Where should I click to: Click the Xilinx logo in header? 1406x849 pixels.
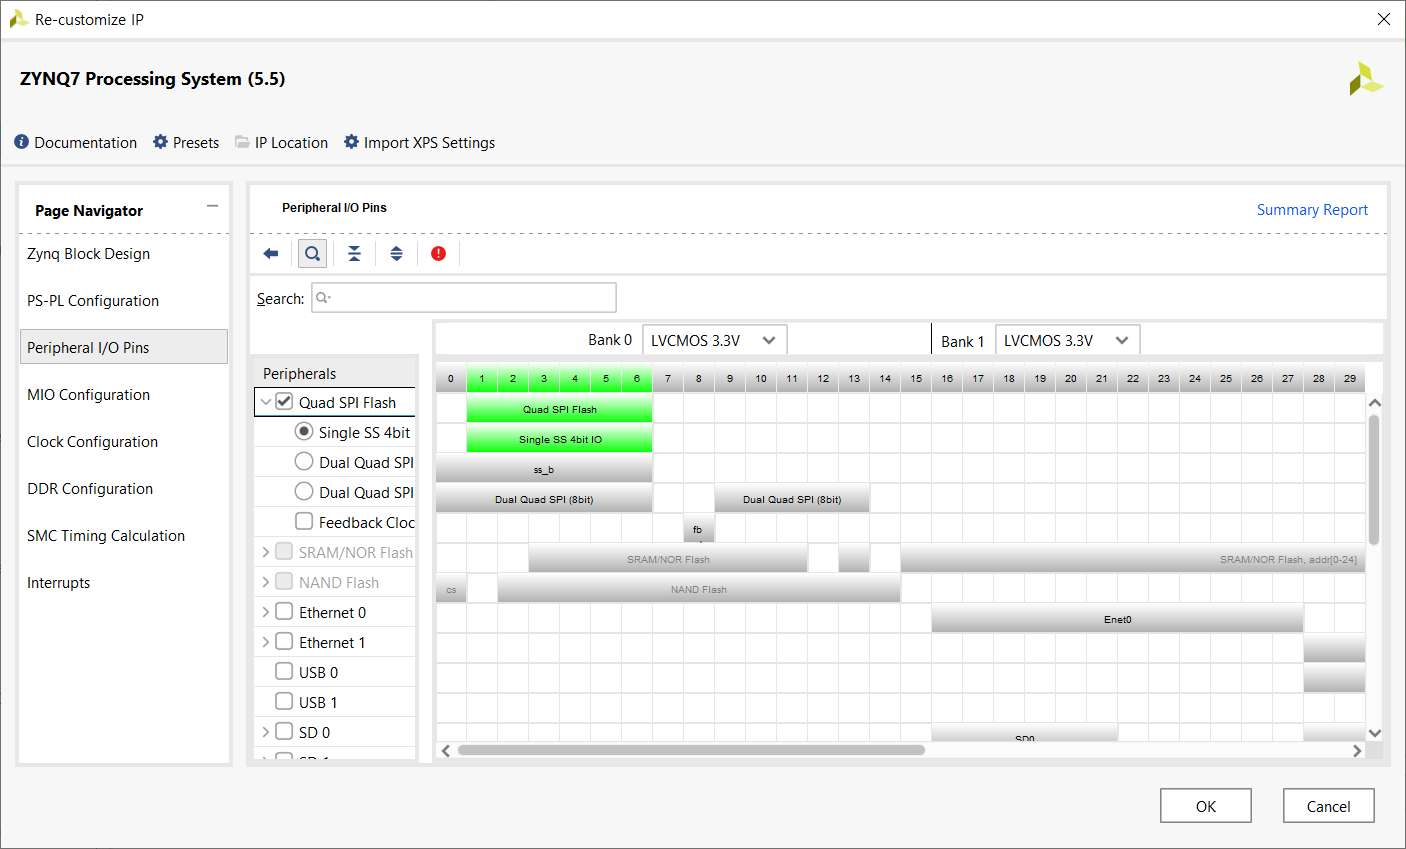[1366, 79]
